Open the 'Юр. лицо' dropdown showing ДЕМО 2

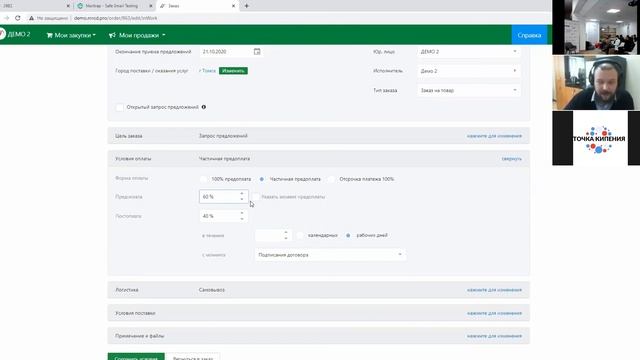coord(469,51)
